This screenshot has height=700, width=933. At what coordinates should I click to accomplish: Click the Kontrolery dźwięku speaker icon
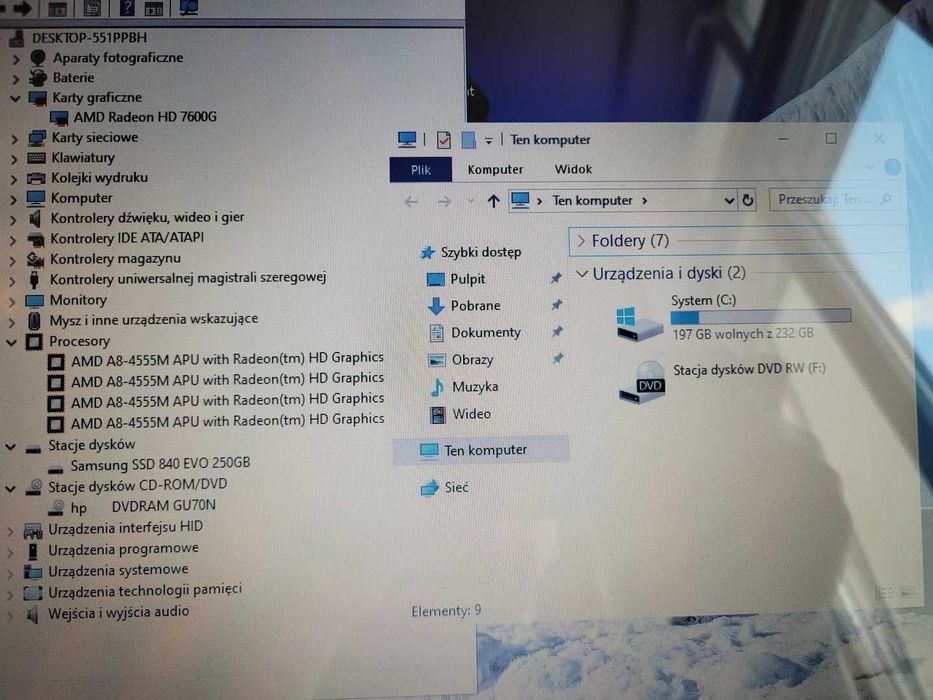35,218
